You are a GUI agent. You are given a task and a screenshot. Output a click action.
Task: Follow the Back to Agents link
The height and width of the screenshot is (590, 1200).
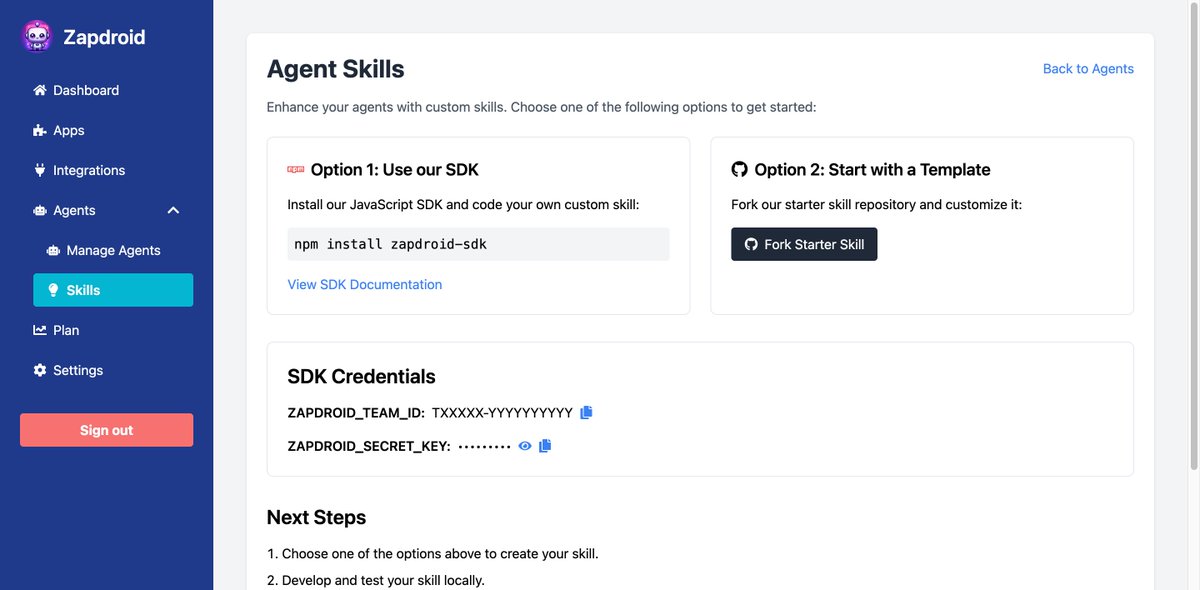click(x=1088, y=69)
